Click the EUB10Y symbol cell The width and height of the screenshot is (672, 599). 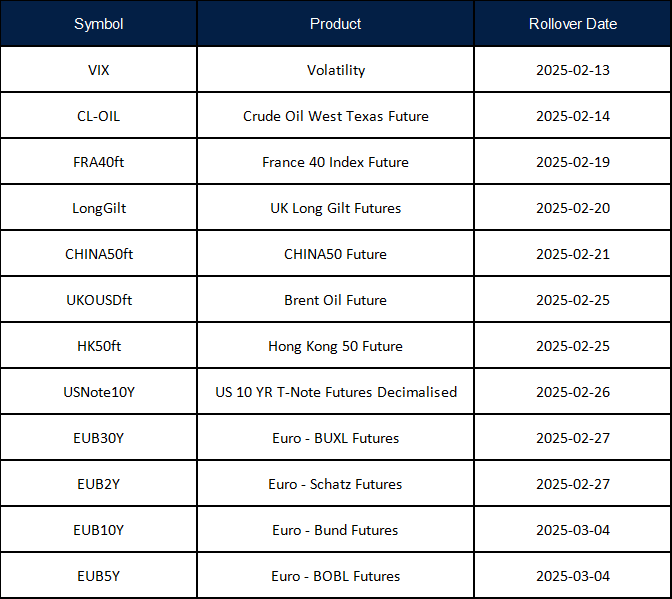coord(98,530)
